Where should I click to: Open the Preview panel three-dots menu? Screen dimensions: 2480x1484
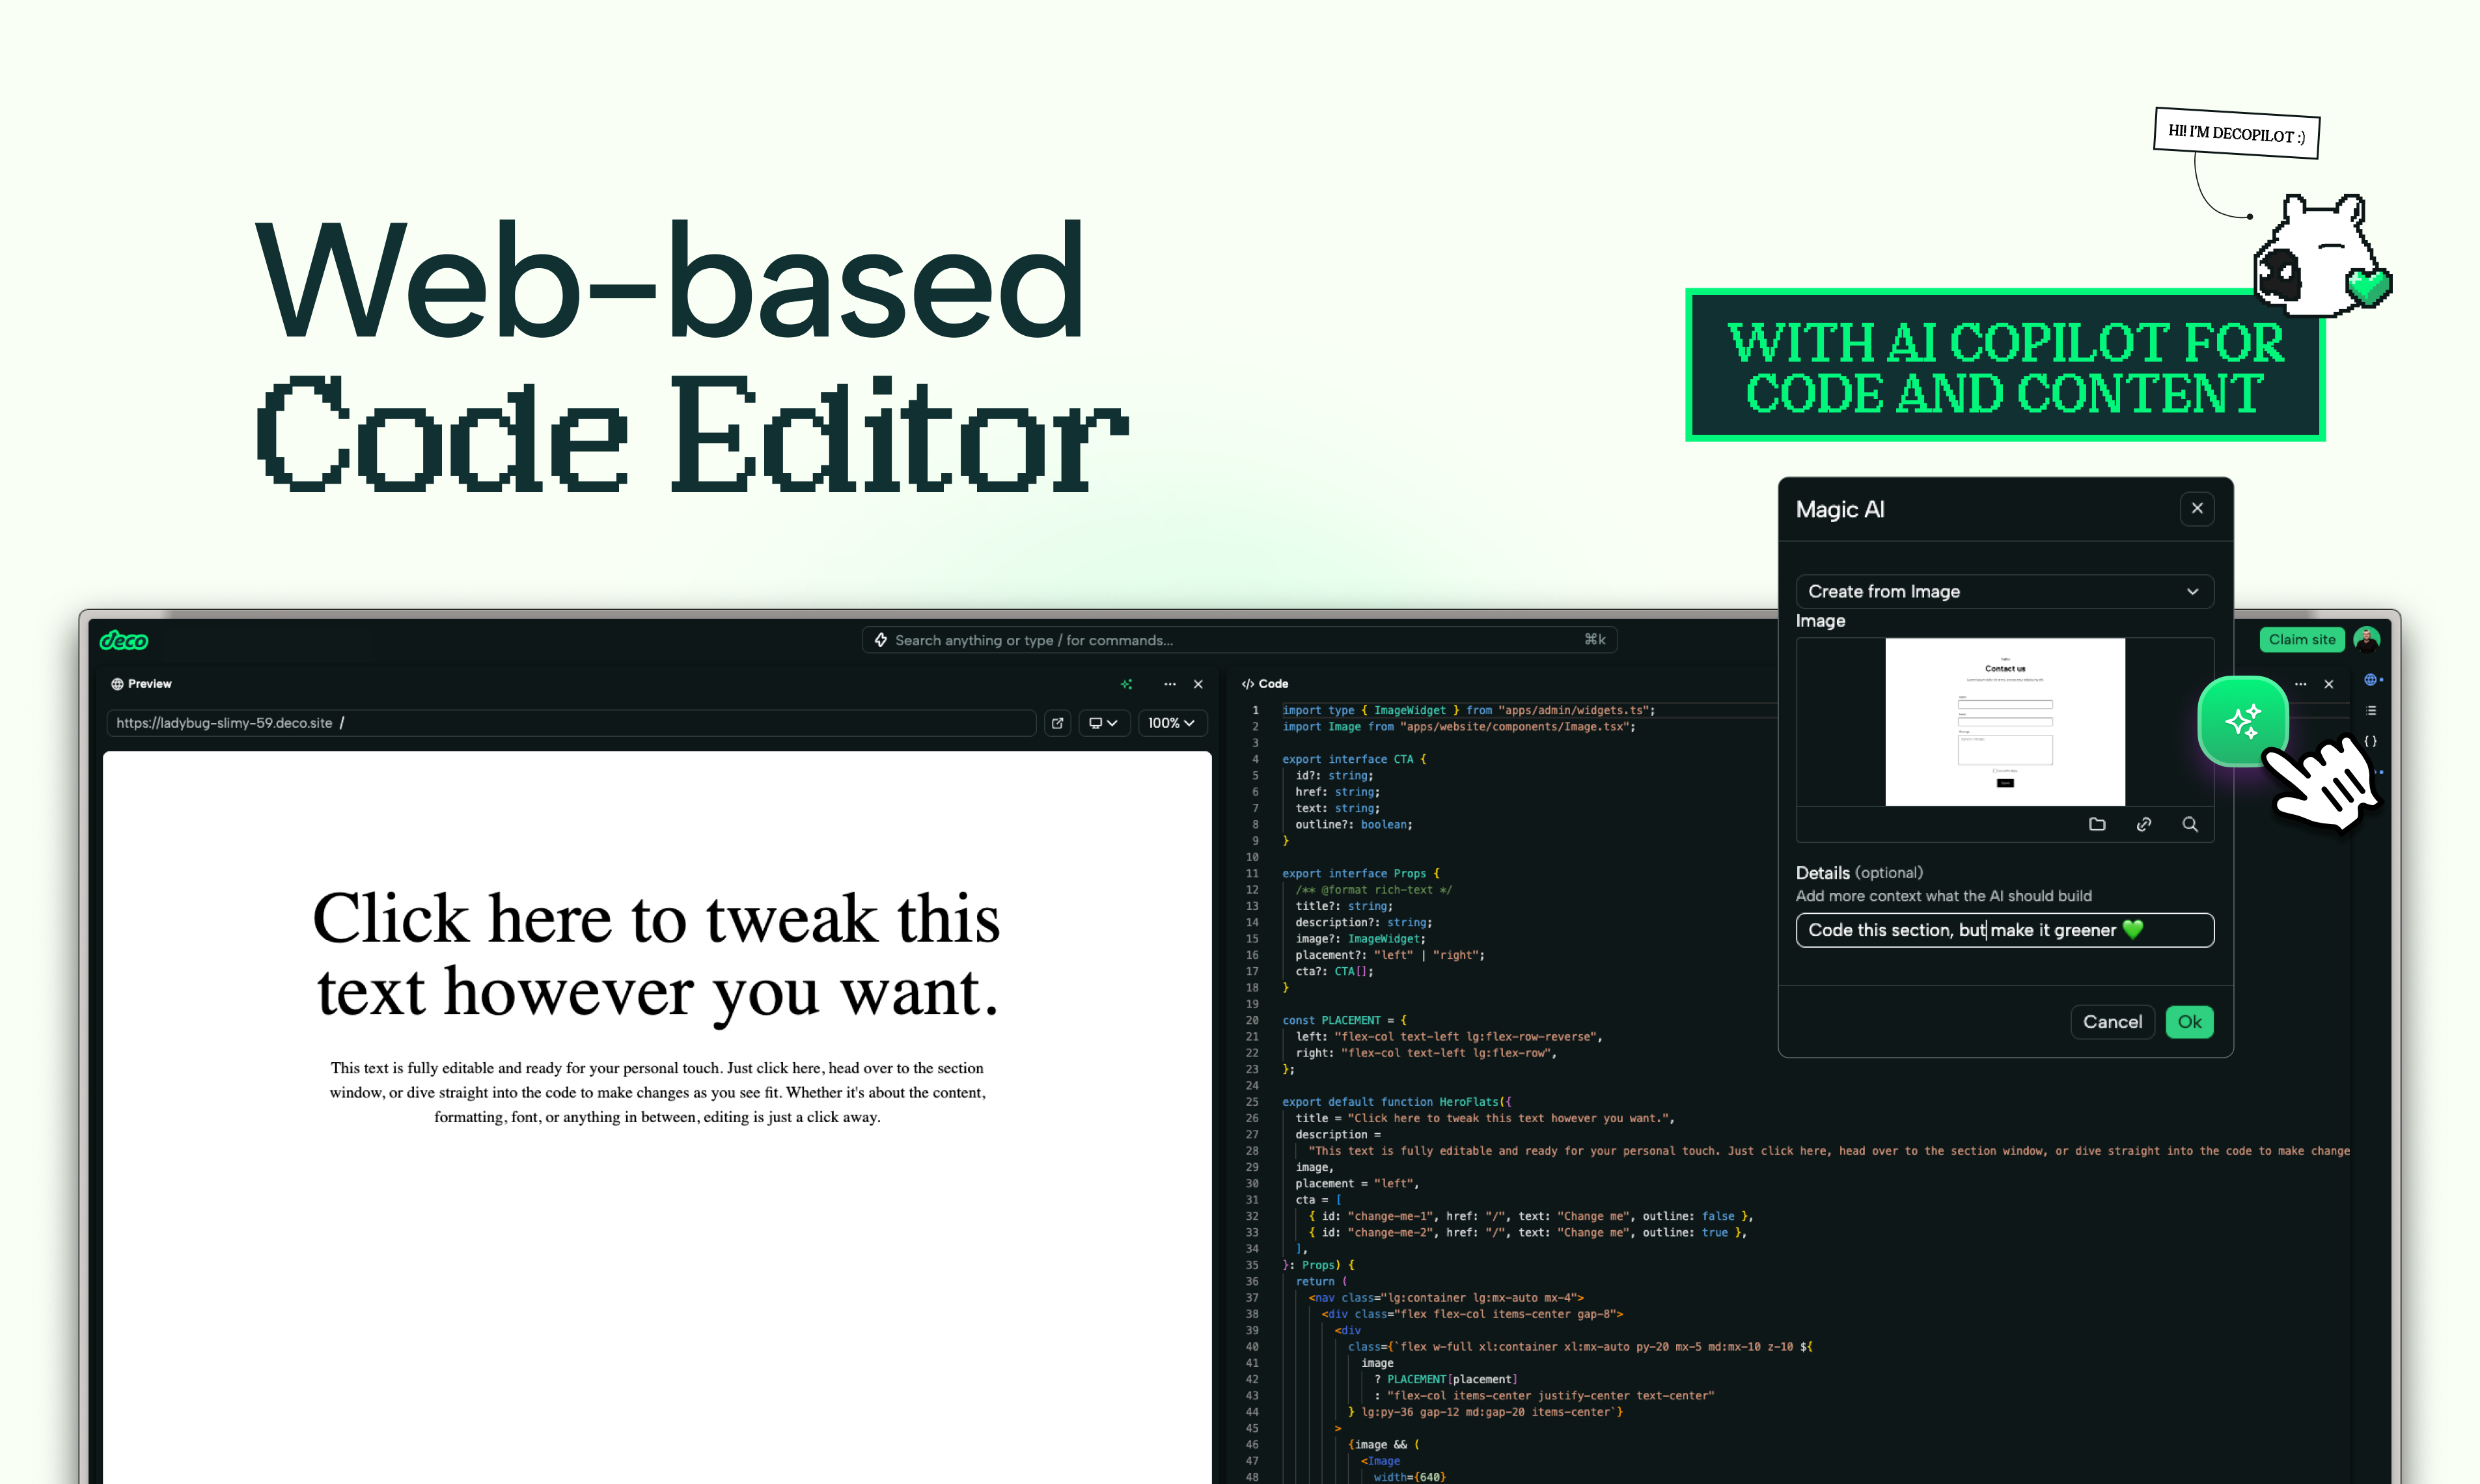1169,684
